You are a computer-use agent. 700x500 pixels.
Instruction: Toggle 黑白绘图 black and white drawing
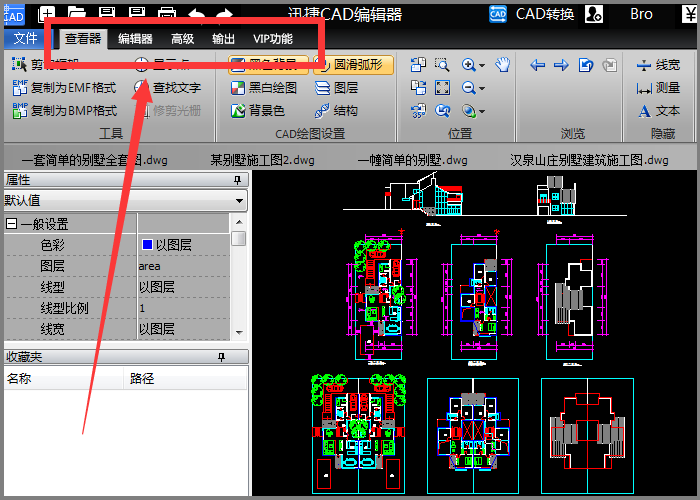(264, 88)
